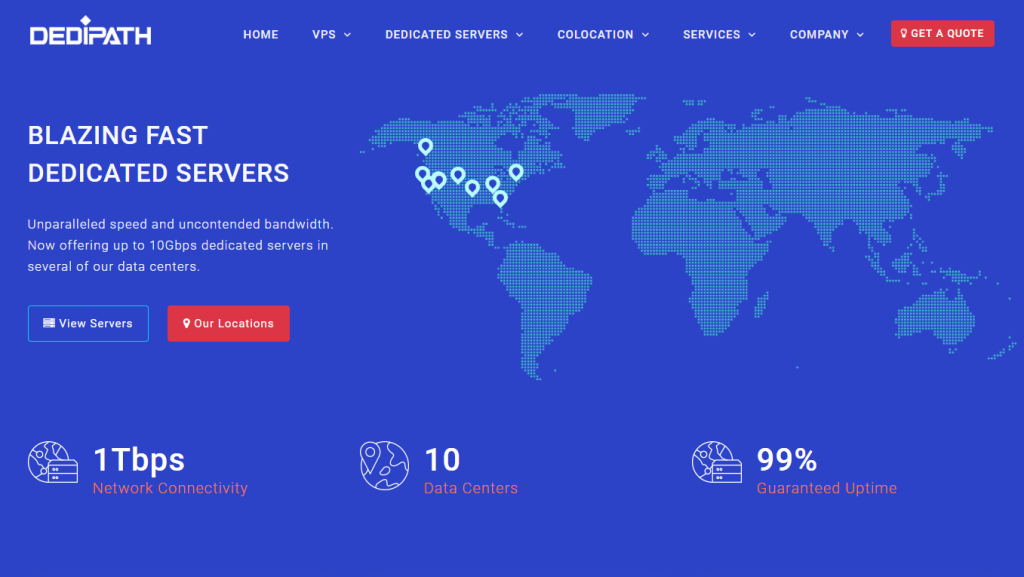The height and width of the screenshot is (577, 1024).
Task: Open the HOME menu item
Action: point(261,35)
